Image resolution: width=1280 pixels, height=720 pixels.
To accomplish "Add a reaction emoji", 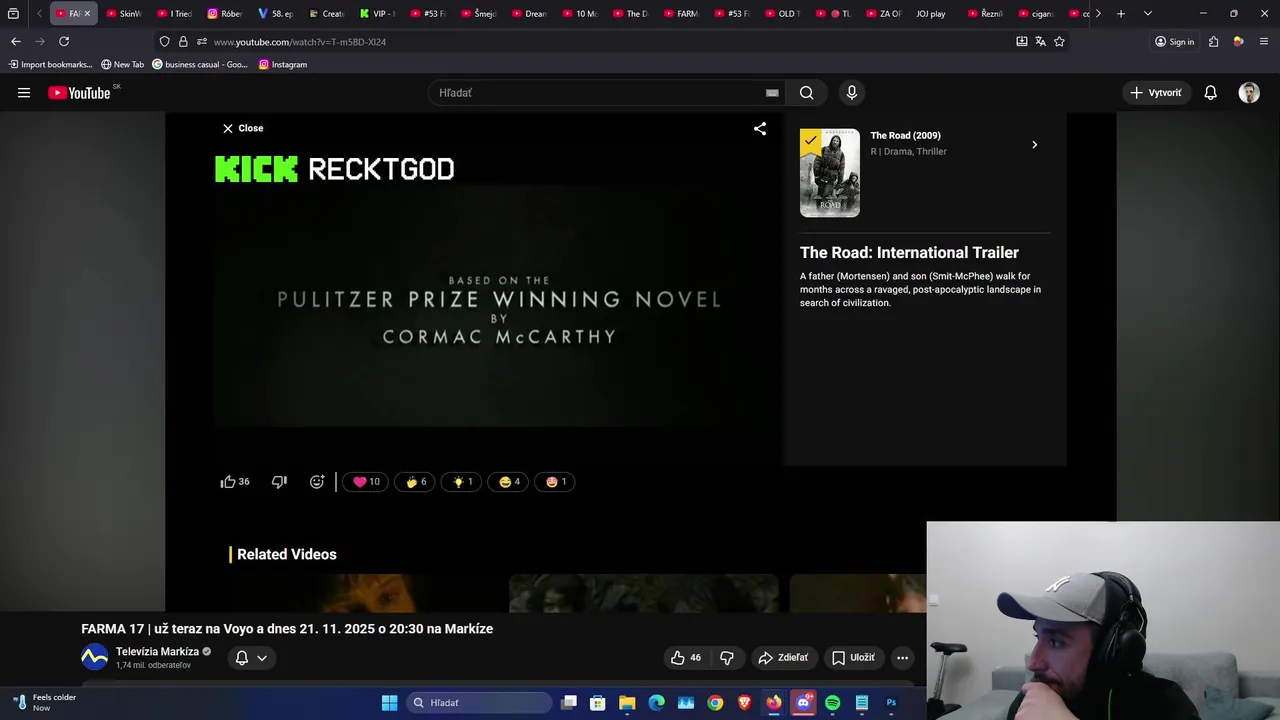I will 317,482.
